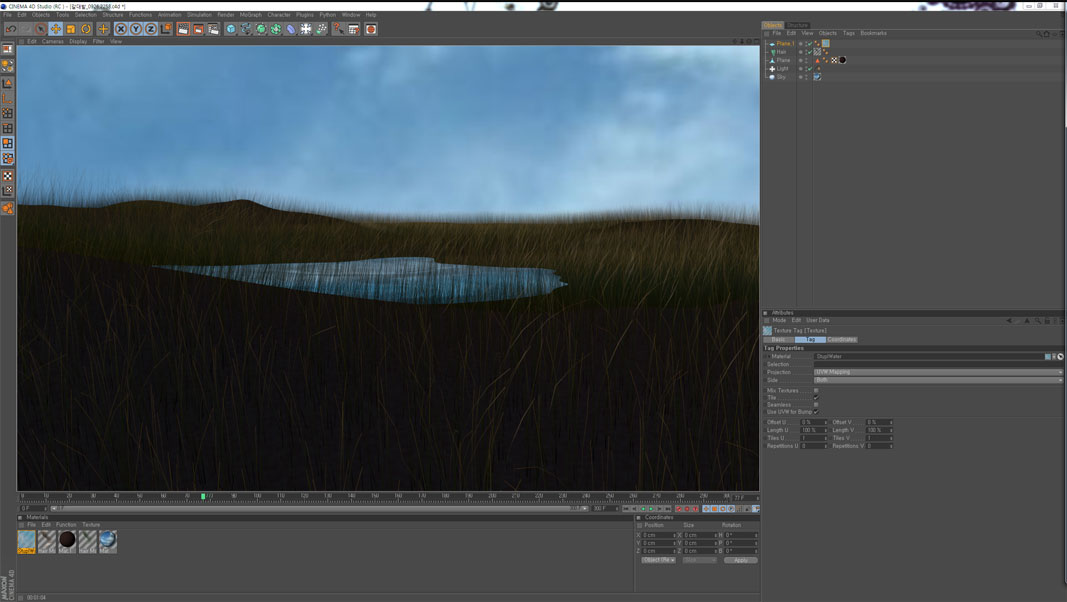Open the viewport Cameras menu
Viewport: 1067px width, 602px height.
tap(52, 41)
